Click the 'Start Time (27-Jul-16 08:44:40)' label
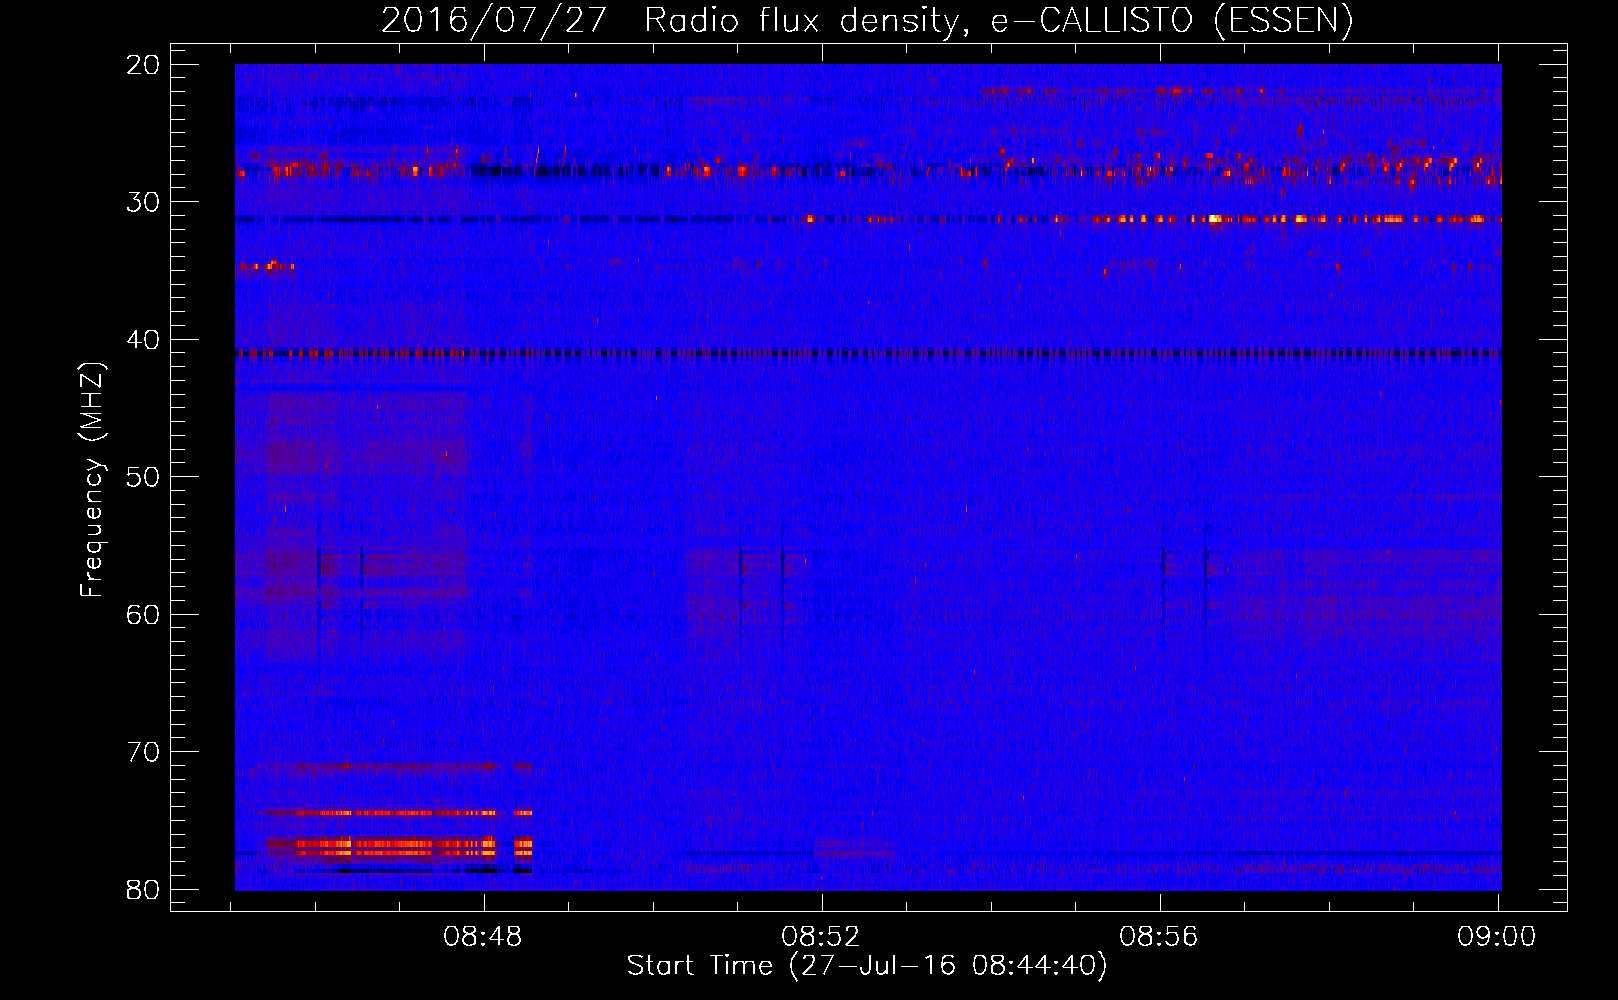This screenshot has height=1000, width=1618. pos(867,966)
